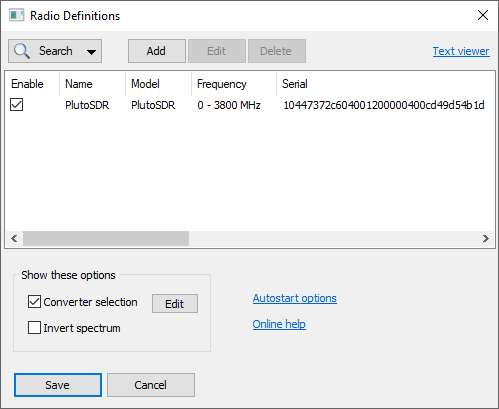Click the scrollbar left arrow
Screen dimensions: 499x409
click(x=14, y=239)
